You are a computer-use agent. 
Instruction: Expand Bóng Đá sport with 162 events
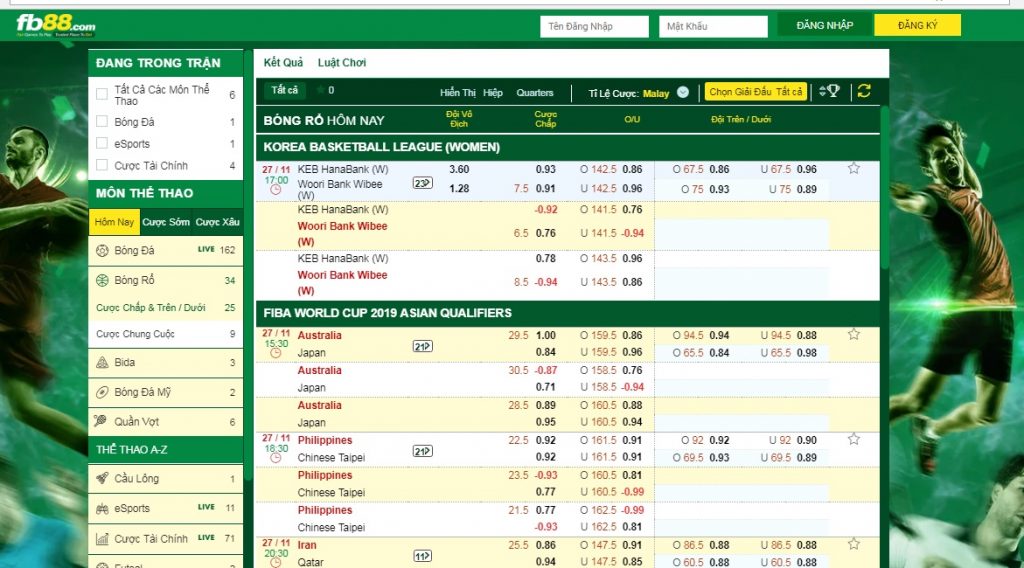click(x=165, y=250)
